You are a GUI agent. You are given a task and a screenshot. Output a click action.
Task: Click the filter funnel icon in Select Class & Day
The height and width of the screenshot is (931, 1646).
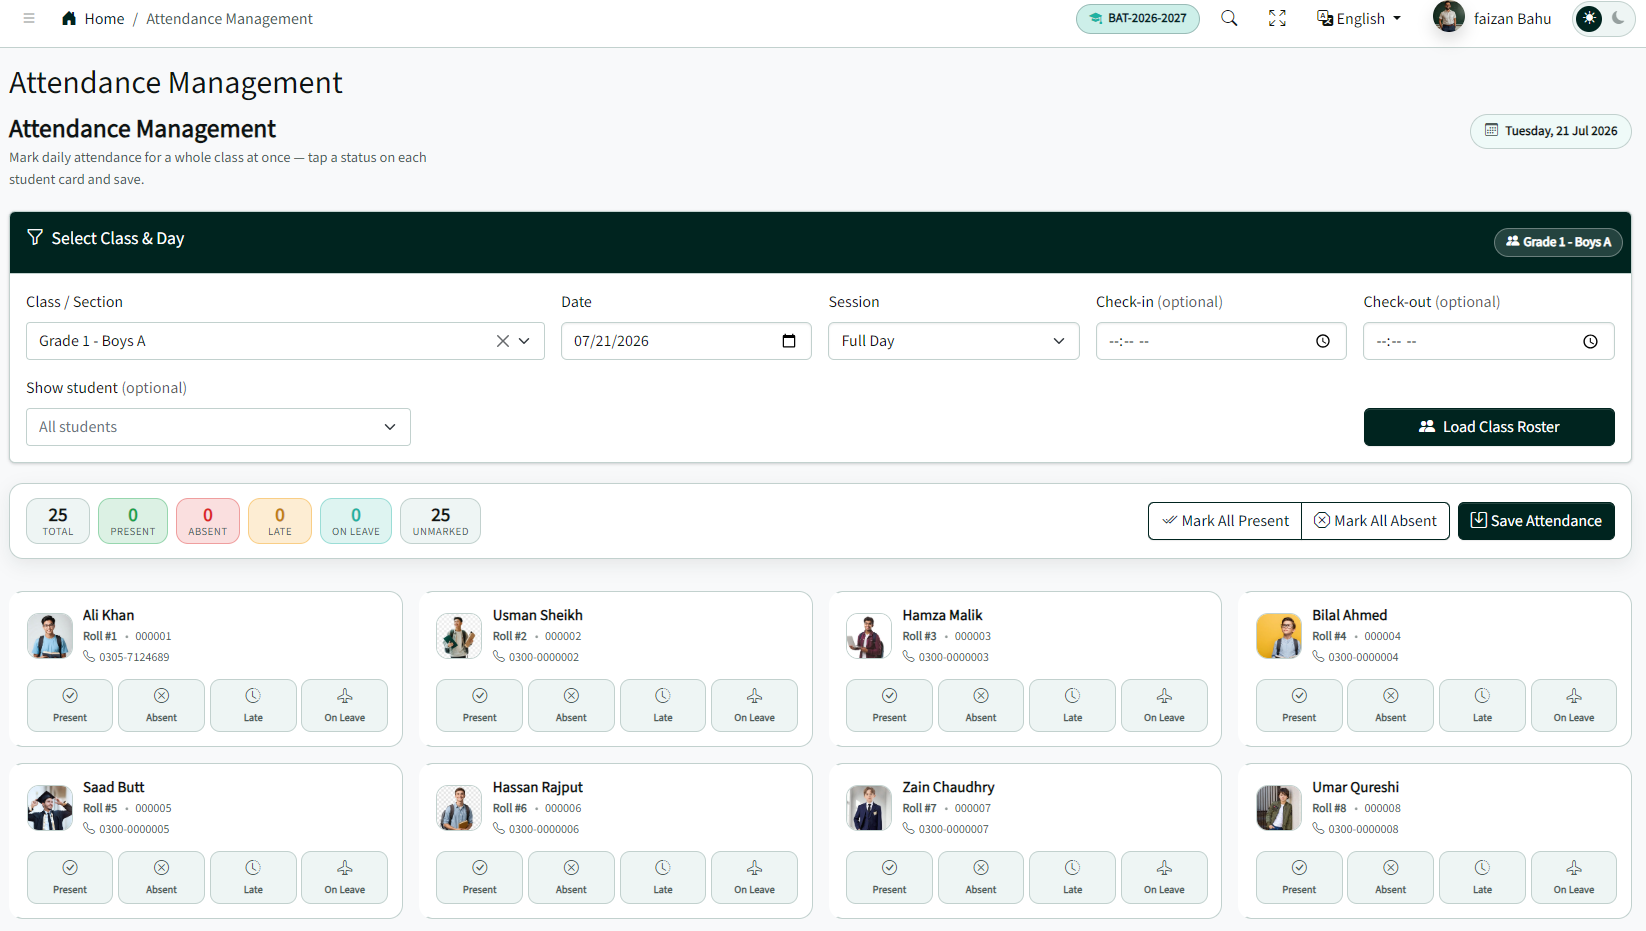(35, 237)
